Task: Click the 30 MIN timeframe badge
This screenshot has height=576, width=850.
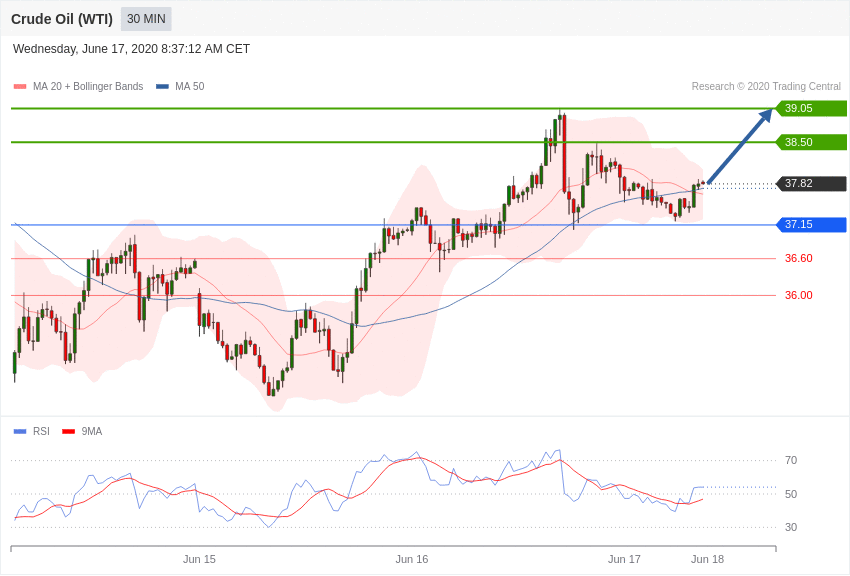Action: (x=146, y=19)
